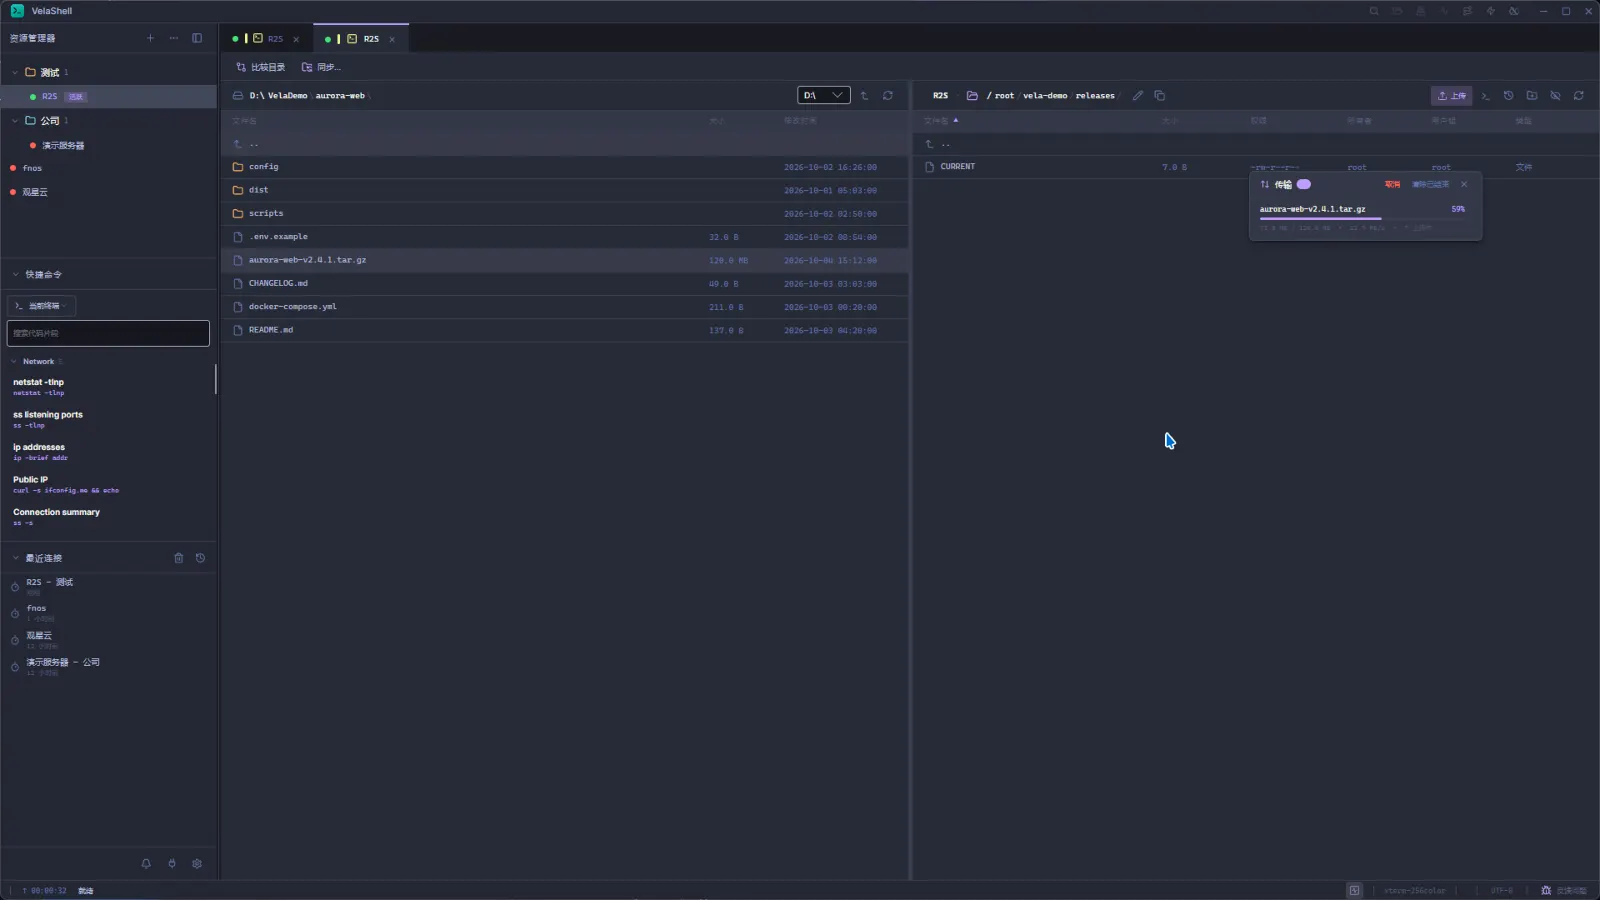Viewport: 1600px width, 900px height.
Task: Click 比较目录 compare directories
Action: [260, 67]
